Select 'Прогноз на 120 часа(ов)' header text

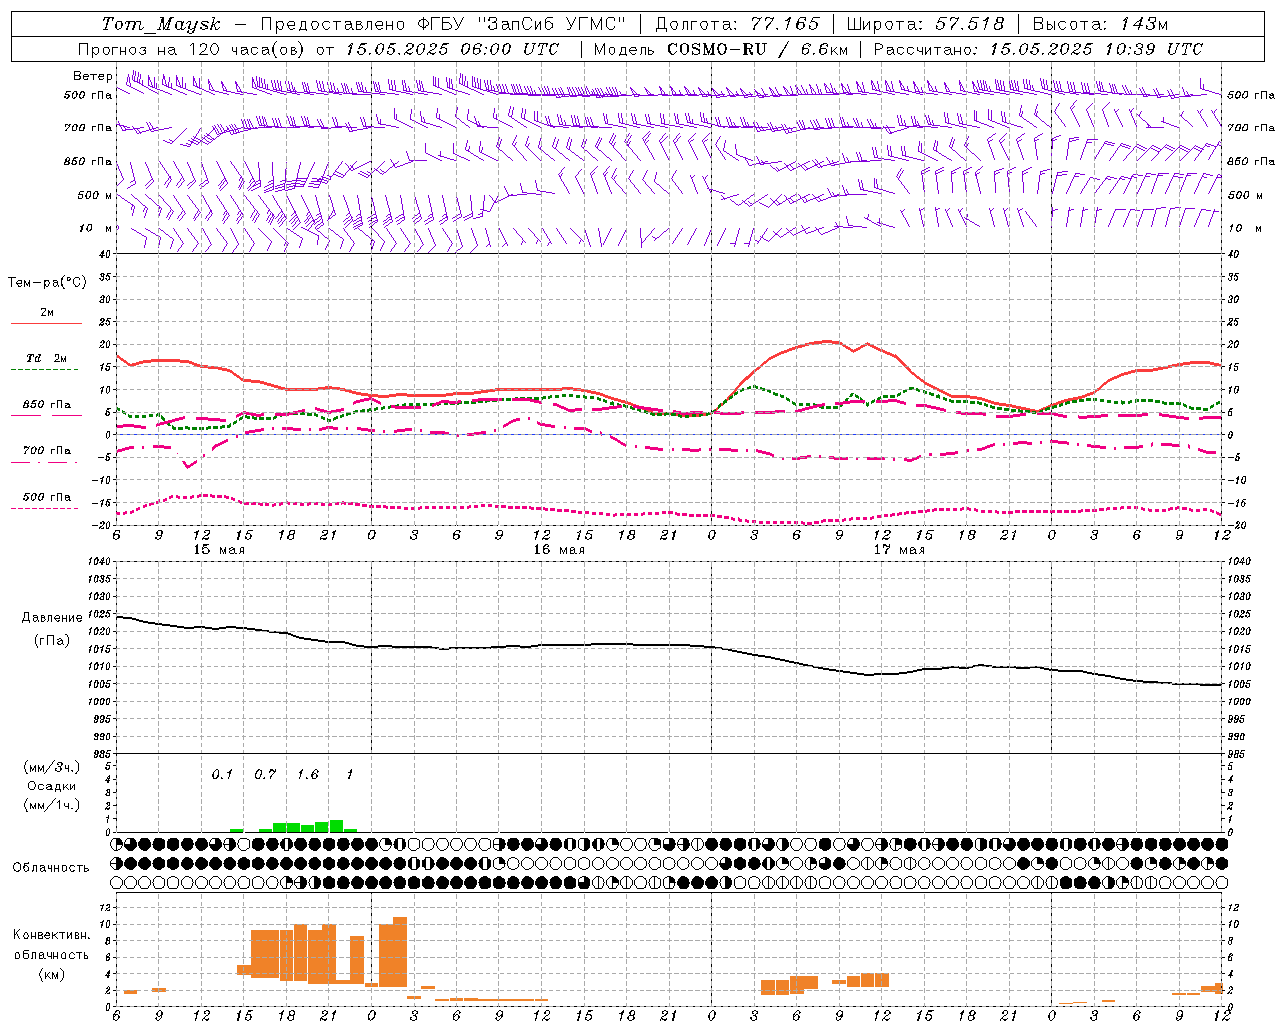pos(192,49)
